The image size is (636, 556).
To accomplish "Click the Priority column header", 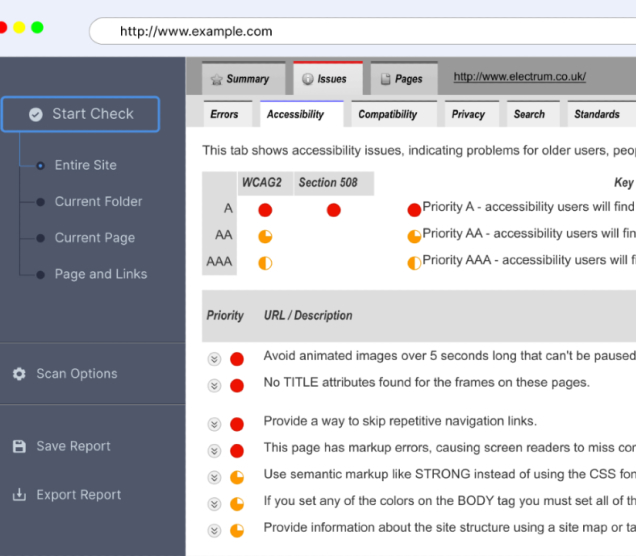I will pos(225,316).
